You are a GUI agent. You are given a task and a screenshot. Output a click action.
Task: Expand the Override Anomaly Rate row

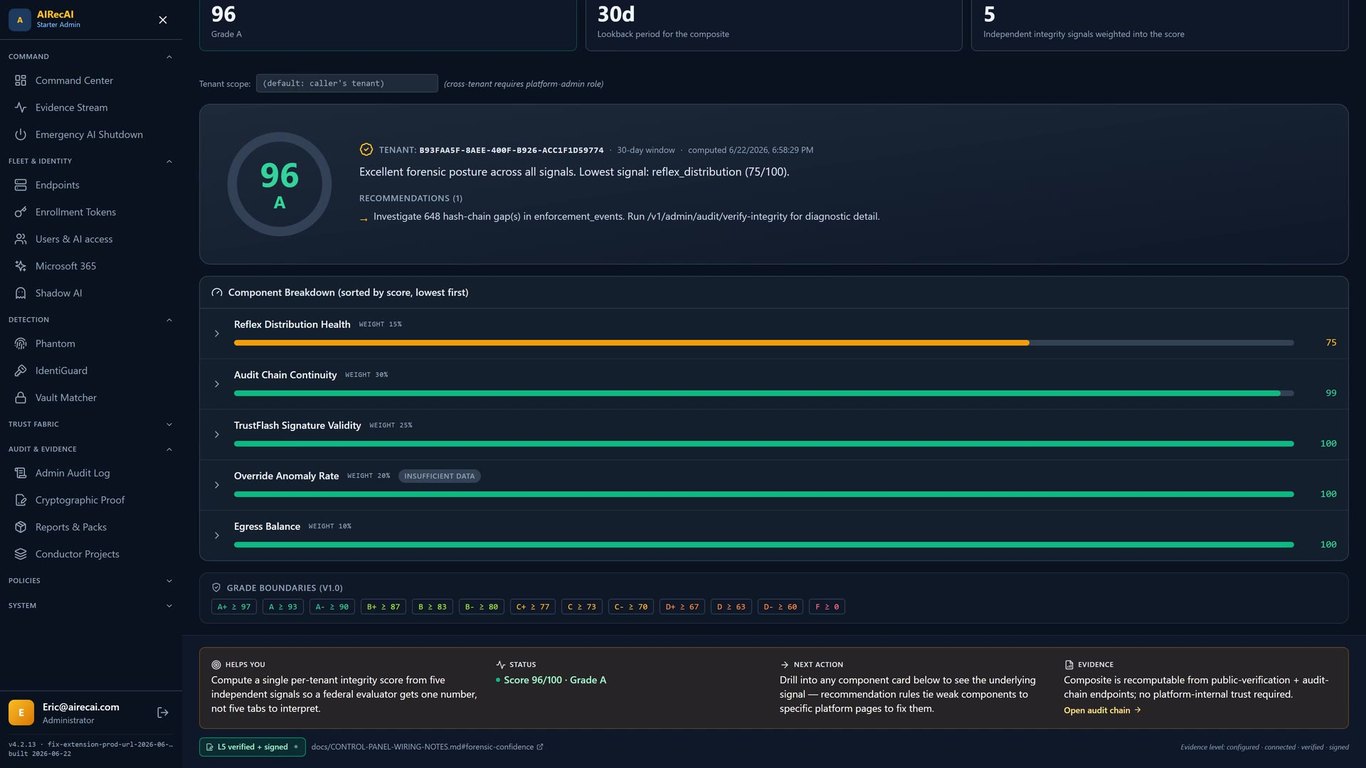tap(217, 485)
